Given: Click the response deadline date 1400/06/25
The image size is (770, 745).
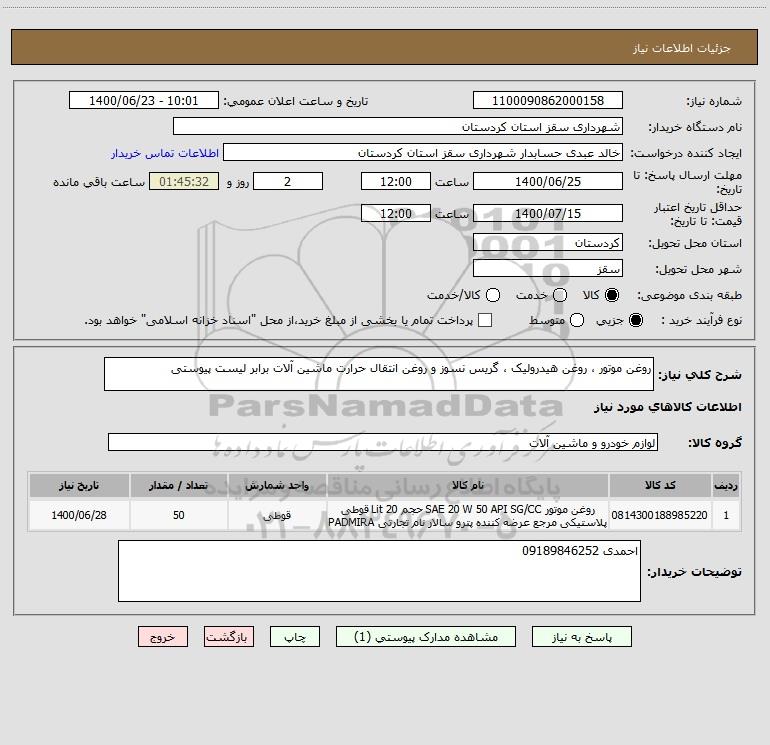Looking at the screenshot, I should click(548, 181).
